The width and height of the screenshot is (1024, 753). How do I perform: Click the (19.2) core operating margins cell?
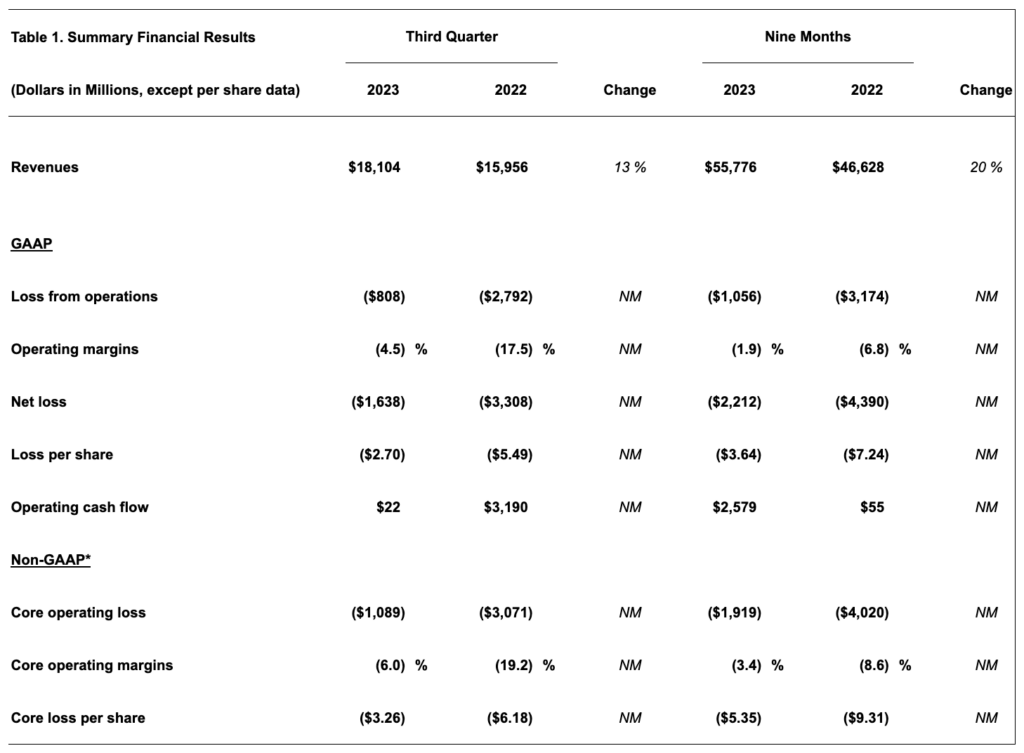tap(513, 665)
